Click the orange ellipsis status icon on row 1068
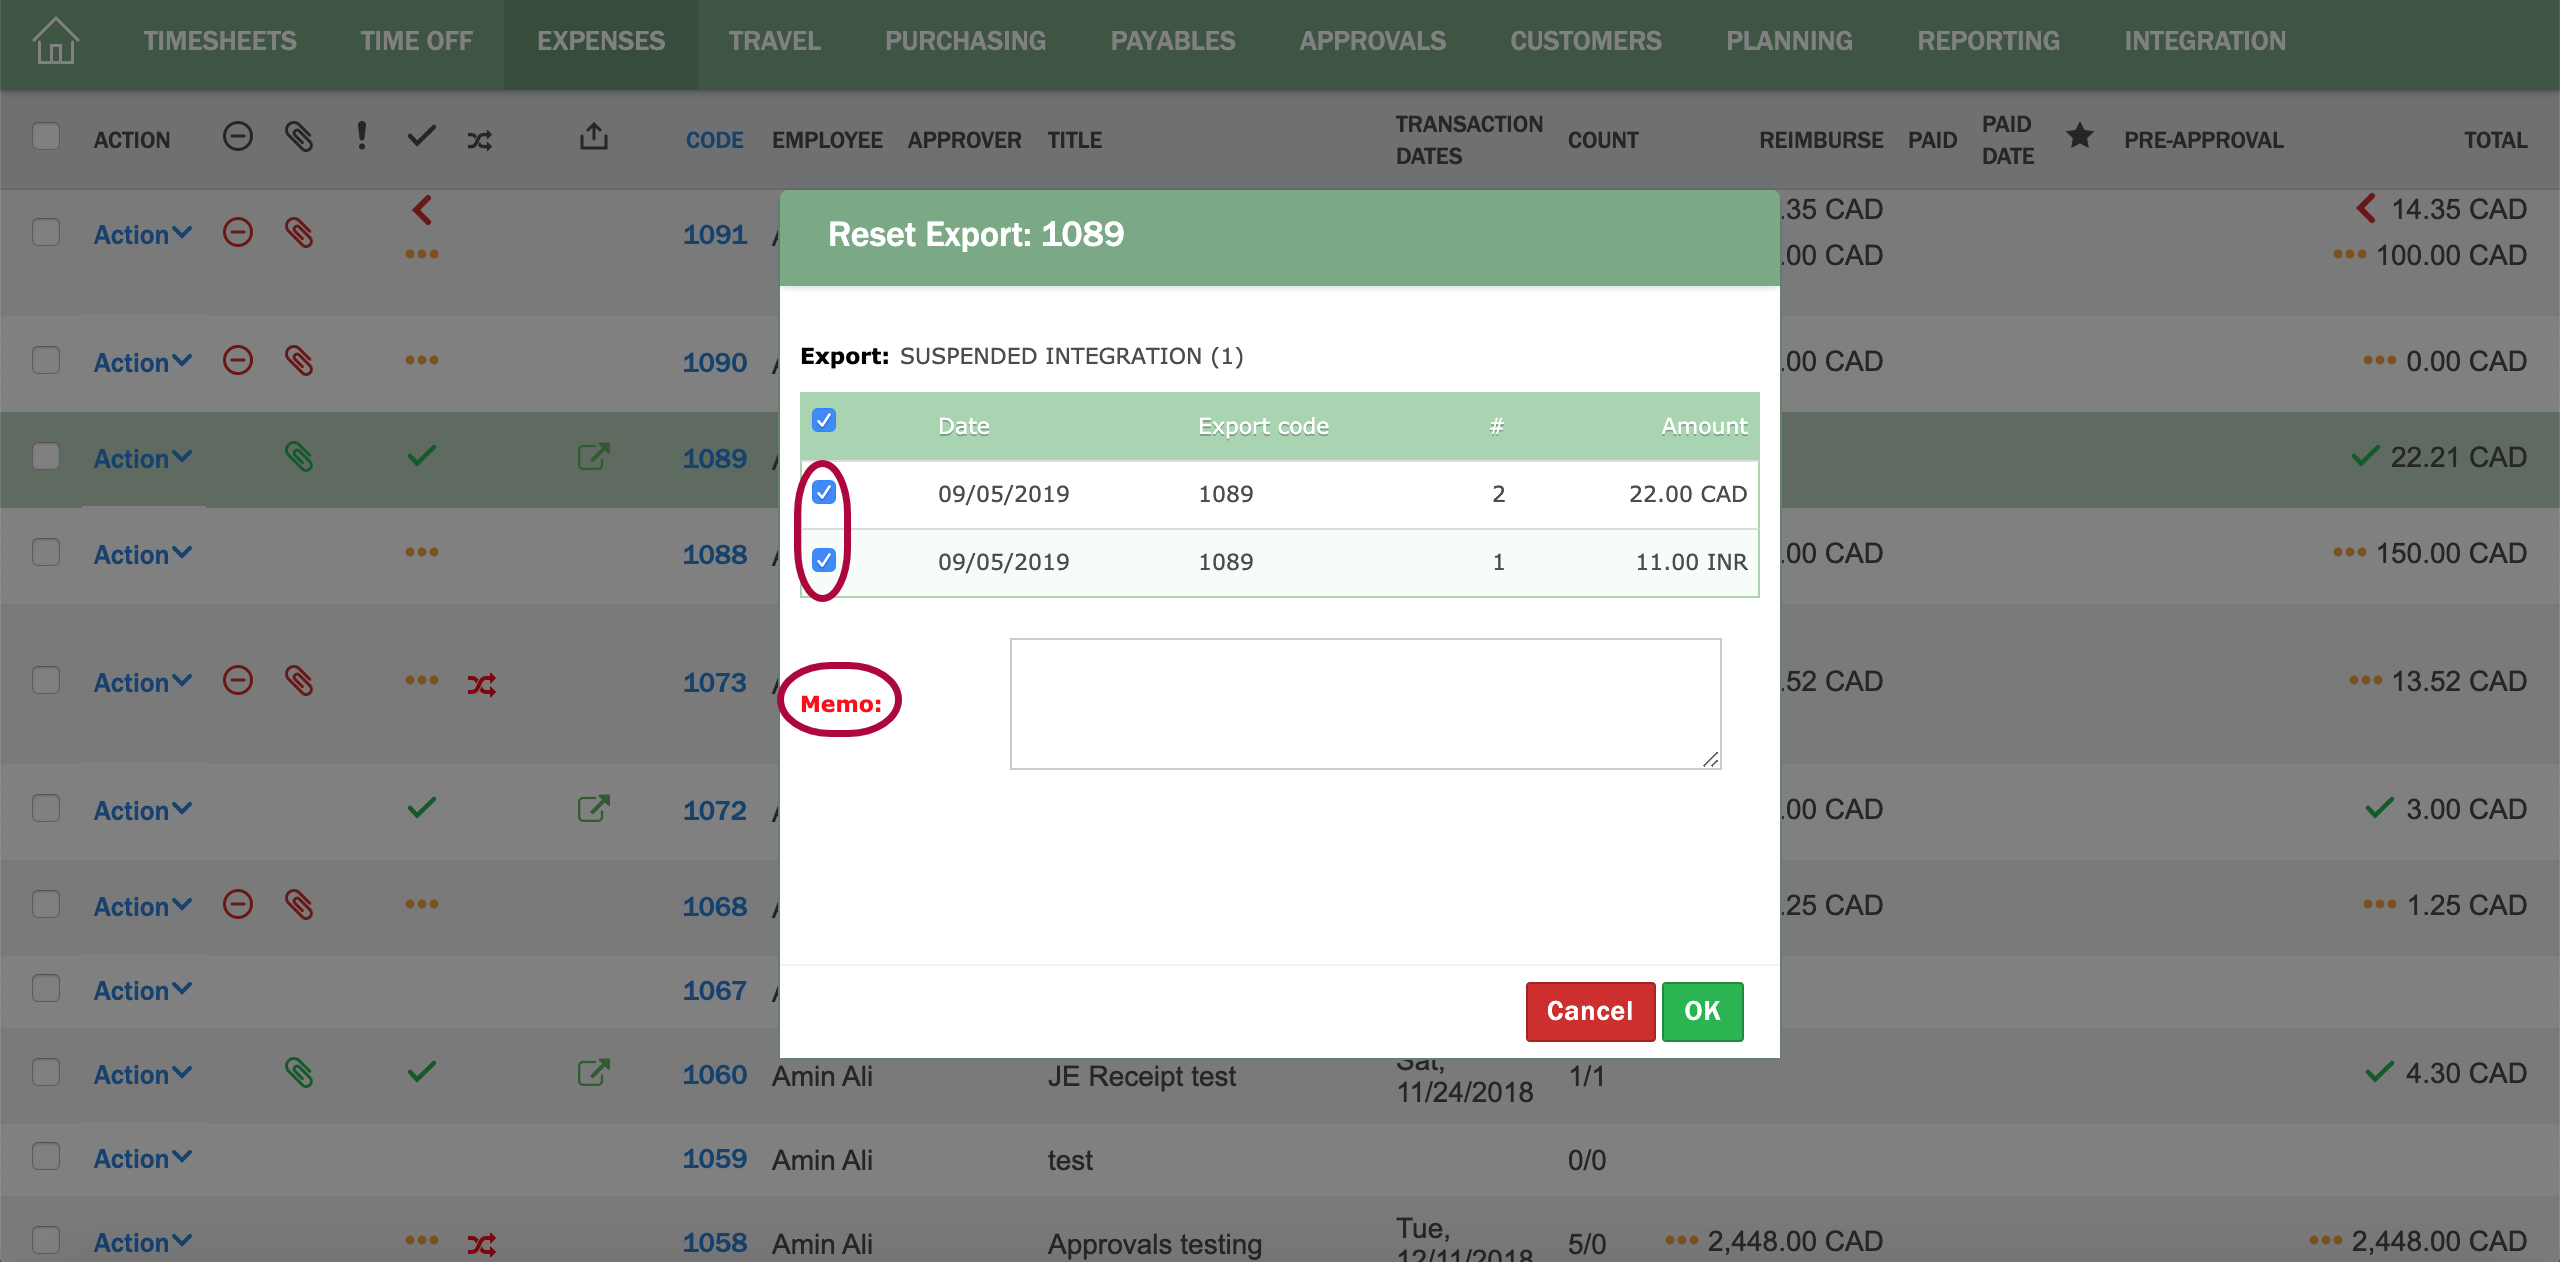Image resolution: width=2560 pixels, height=1262 pixels. [420, 905]
